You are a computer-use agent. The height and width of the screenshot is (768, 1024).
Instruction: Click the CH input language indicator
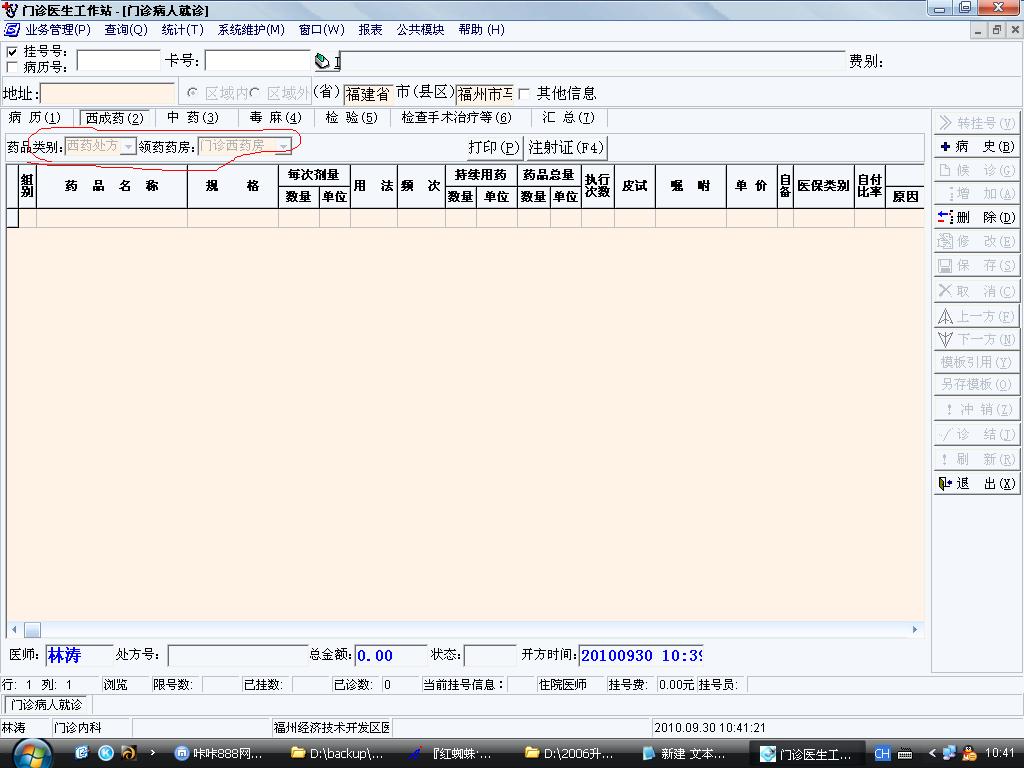[882, 754]
